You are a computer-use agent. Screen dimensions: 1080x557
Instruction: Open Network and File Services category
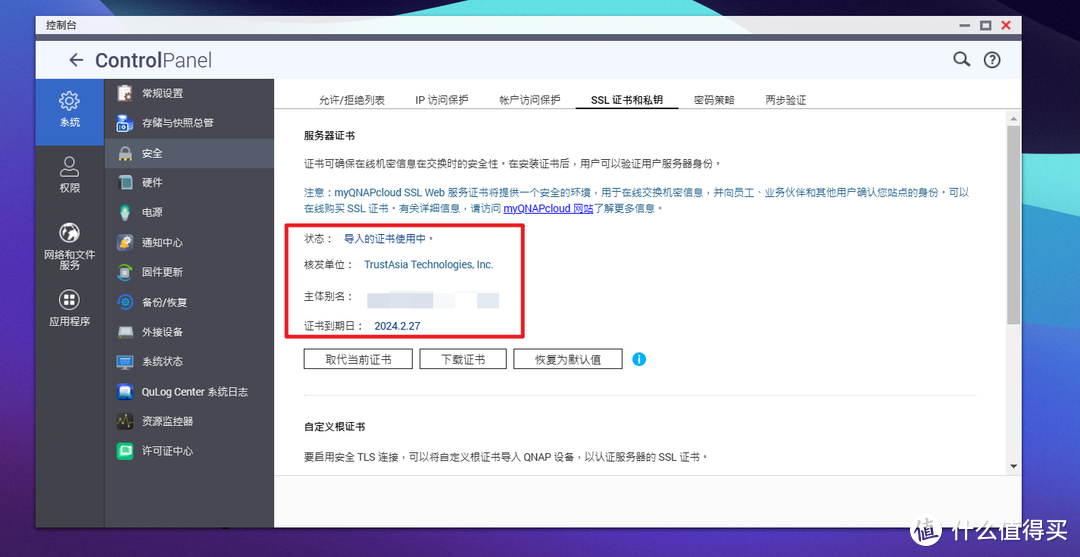point(69,234)
